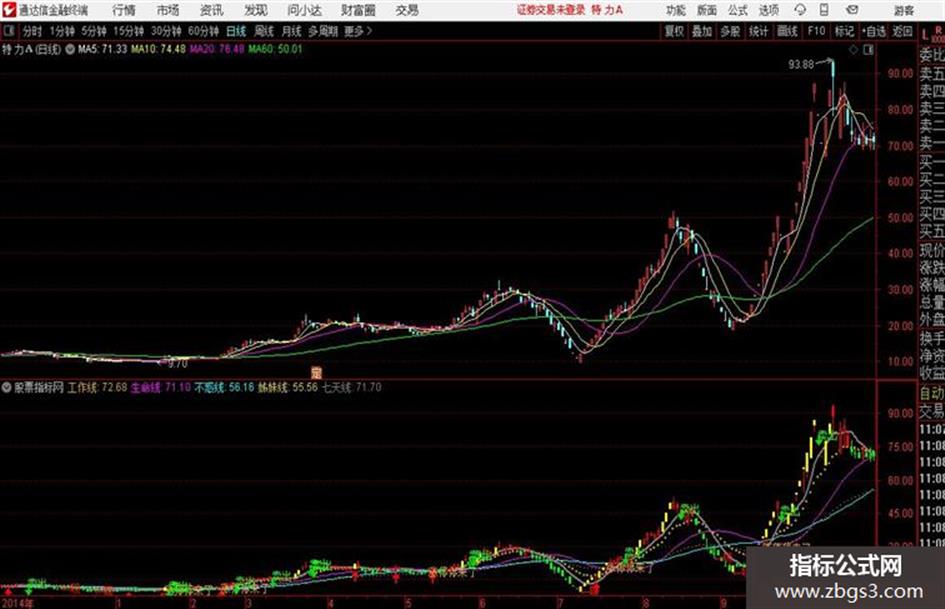945x609 pixels.
Task: Click the MA20 purple label
Action: [x=217, y=49]
